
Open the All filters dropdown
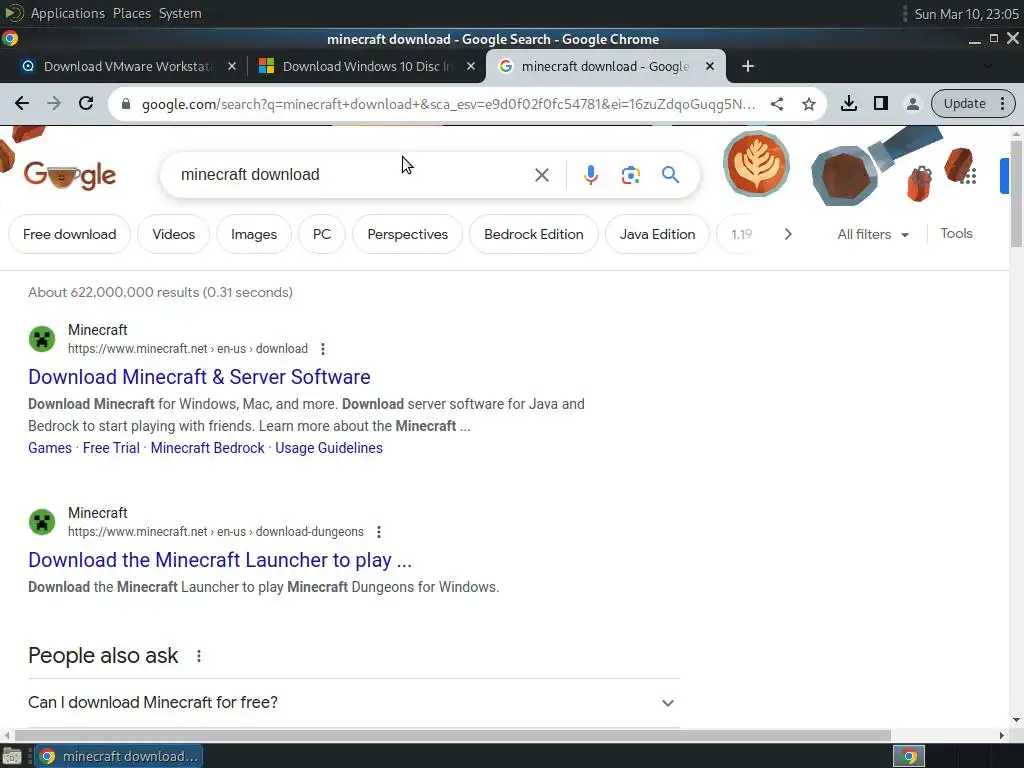pyautogui.click(x=872, y=234)
